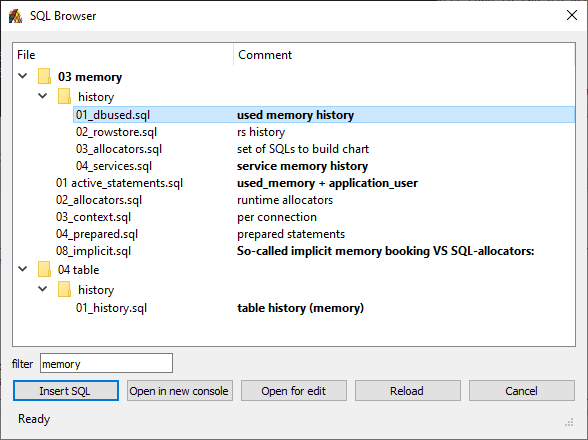
Task: Click the 03 memory folder label
Action: click(90, 77)
